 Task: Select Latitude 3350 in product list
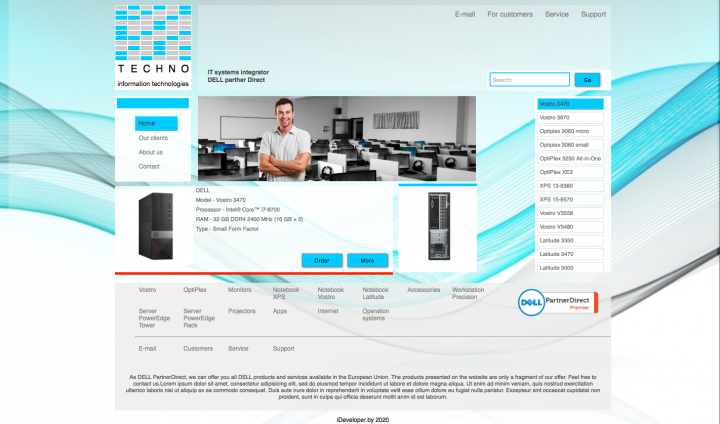570,240
